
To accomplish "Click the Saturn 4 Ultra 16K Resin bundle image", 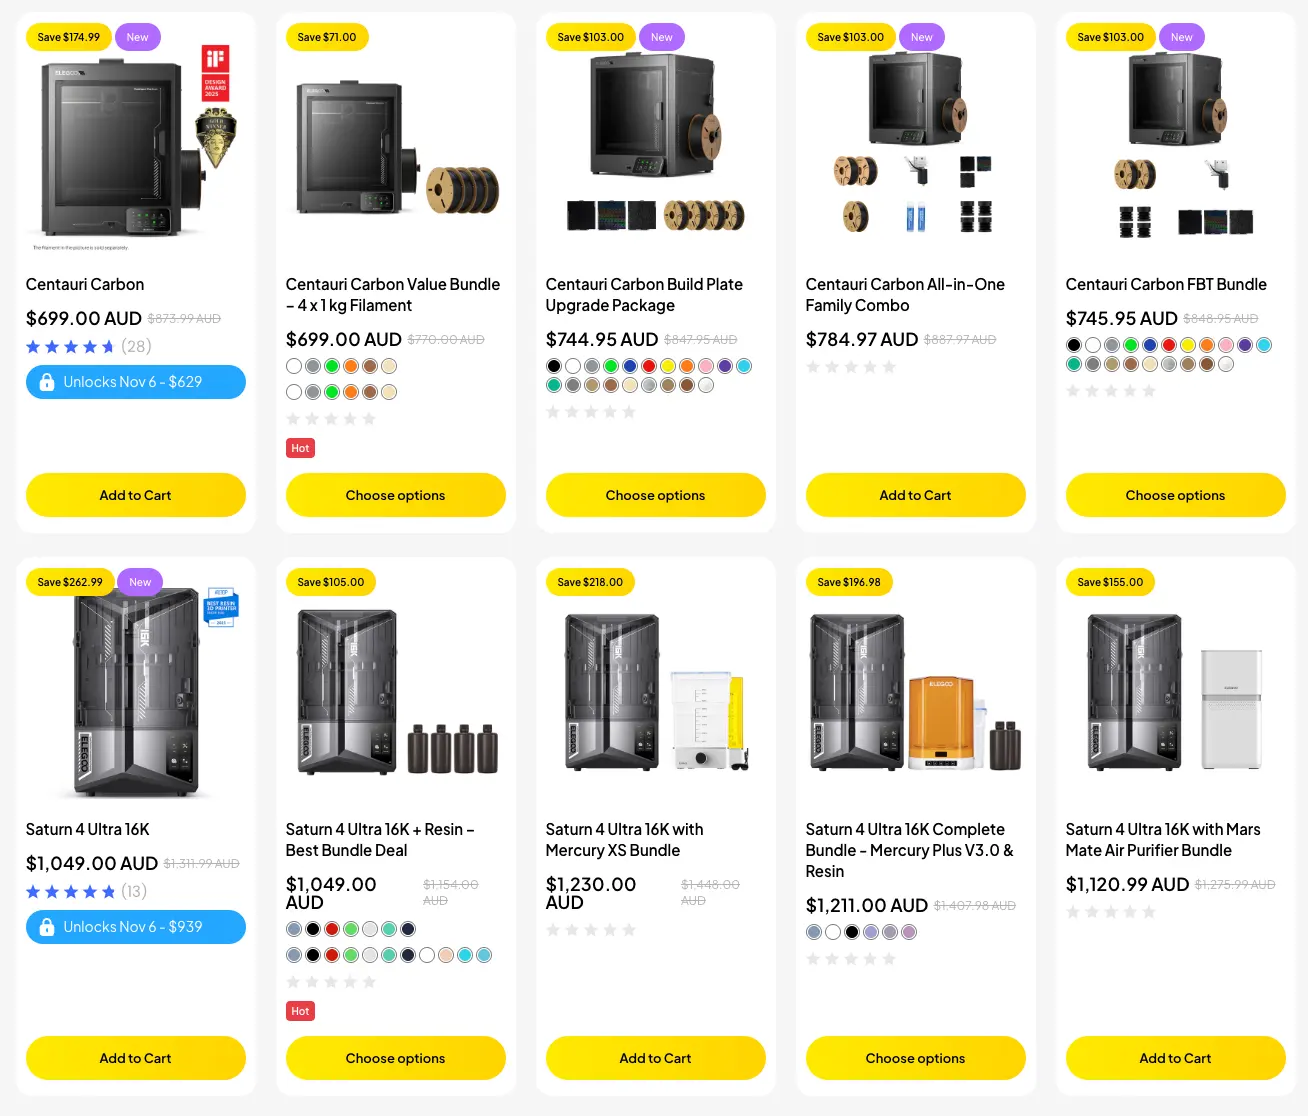I will (x=396, y=695).
